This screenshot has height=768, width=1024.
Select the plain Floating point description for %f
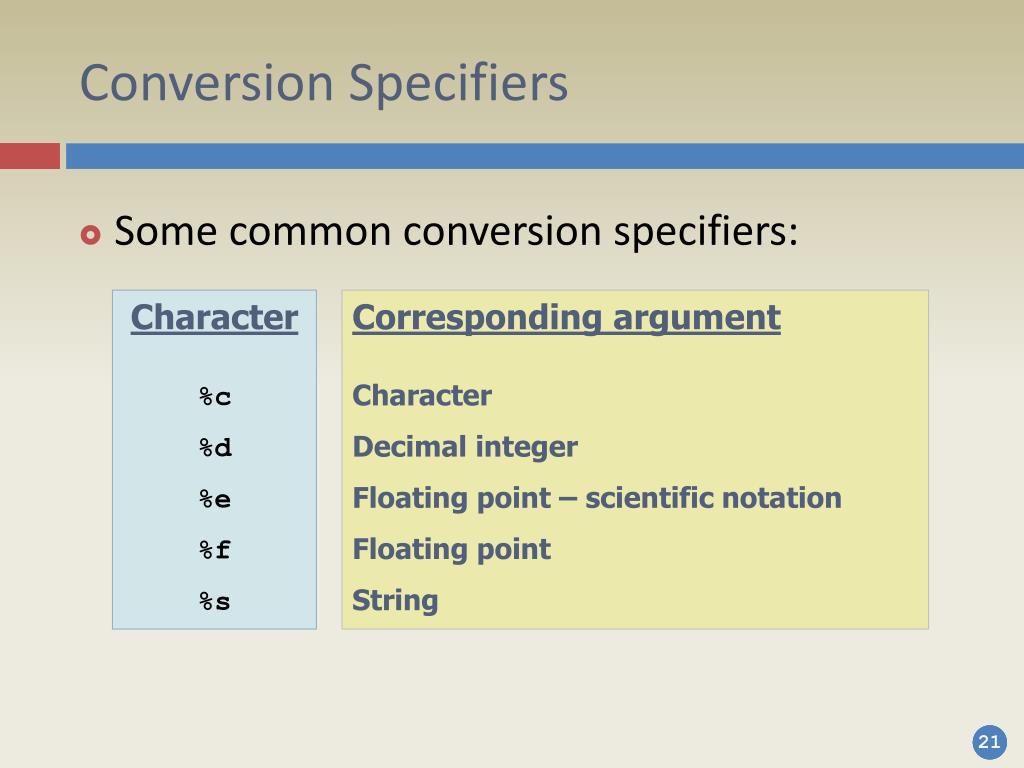point(451,550)
